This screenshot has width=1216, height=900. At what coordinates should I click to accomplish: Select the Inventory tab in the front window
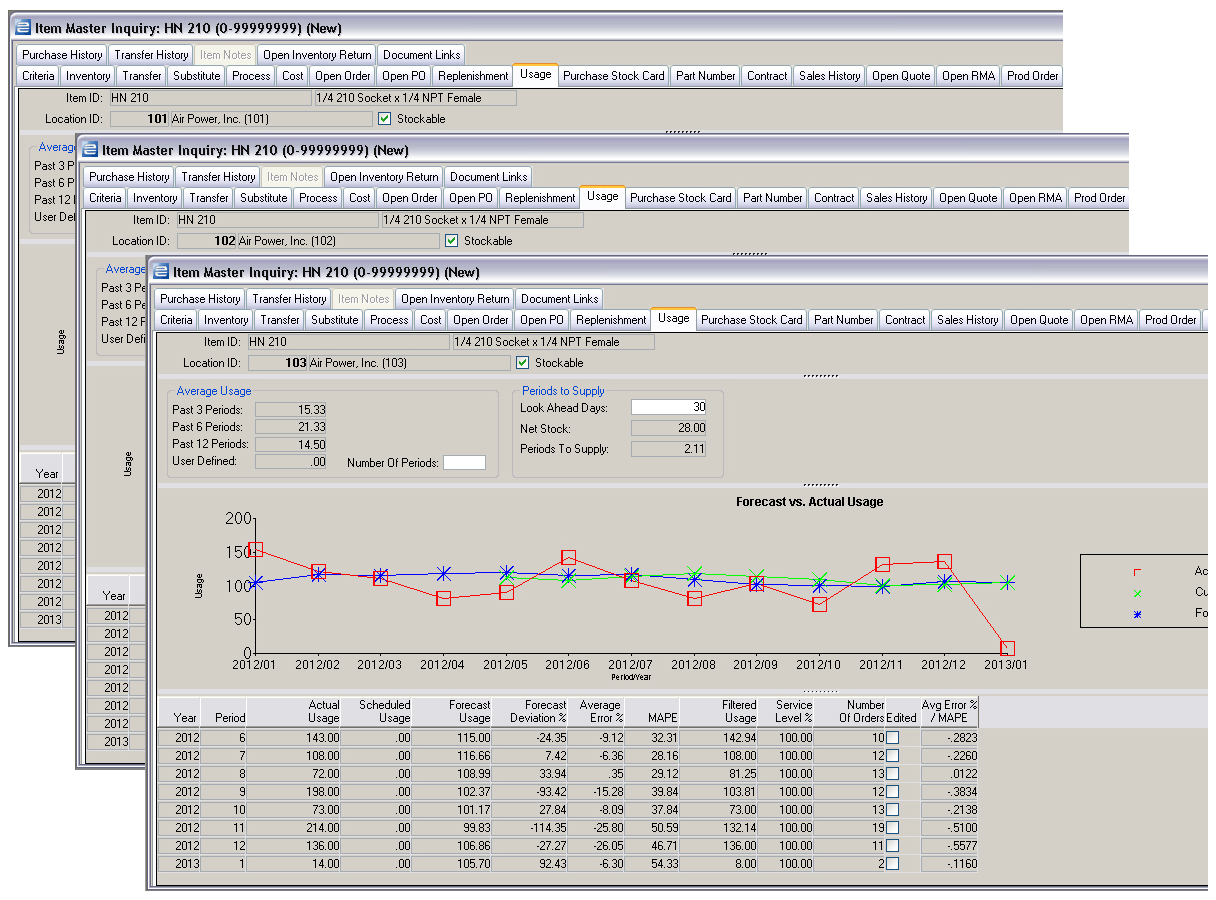[226, 319]
